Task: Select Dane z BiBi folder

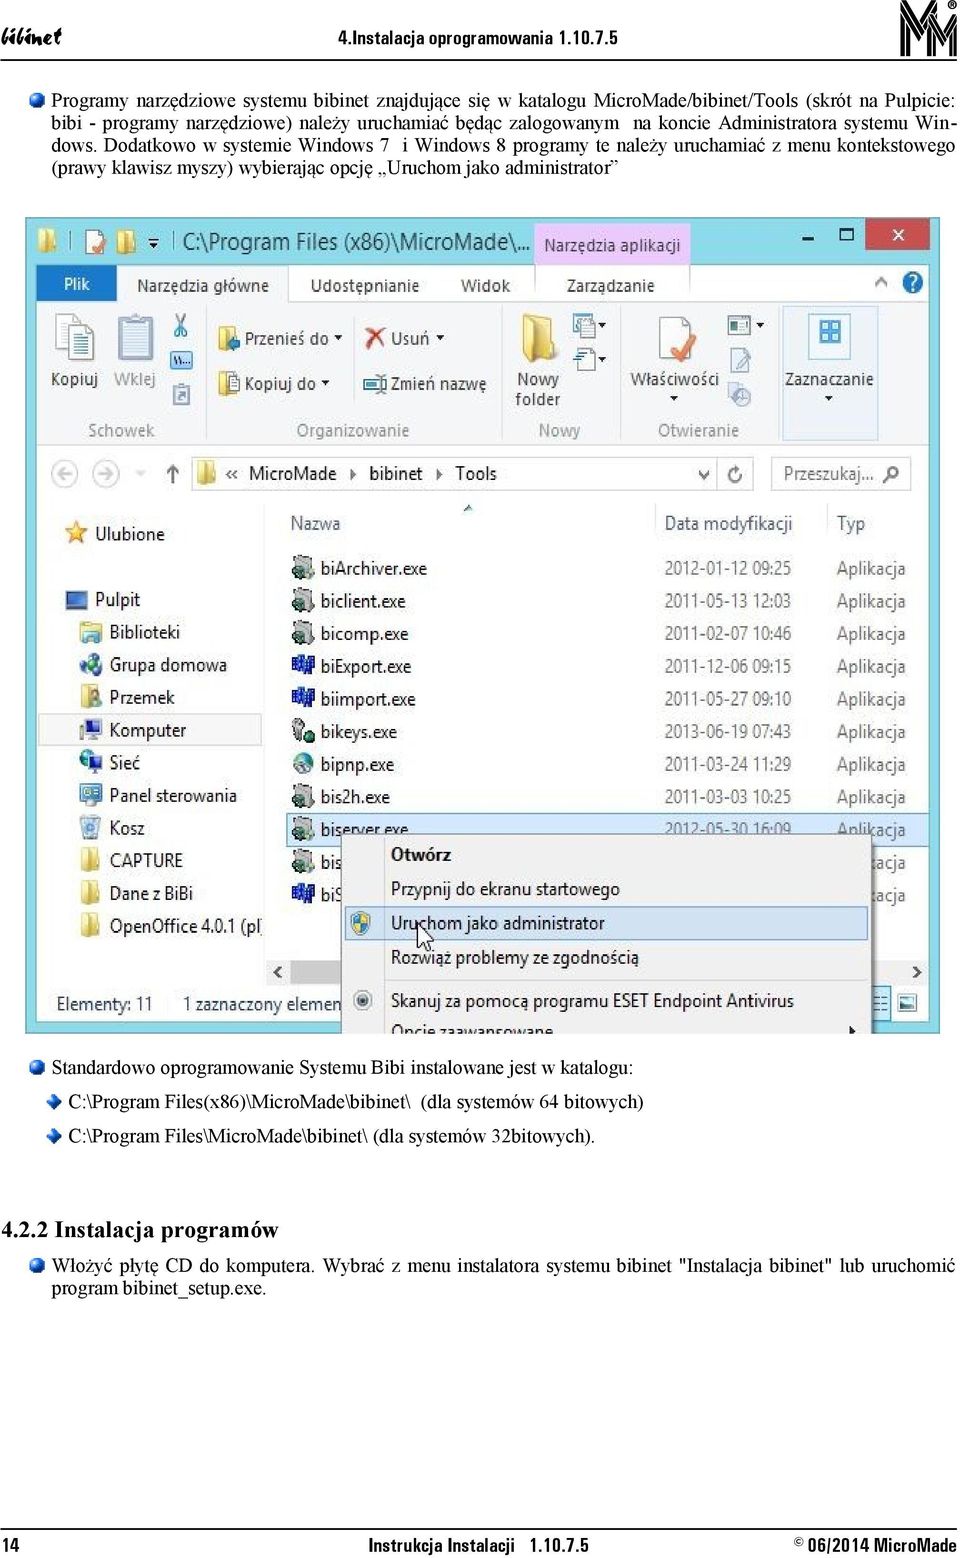Action: click(x=151, y=893)
